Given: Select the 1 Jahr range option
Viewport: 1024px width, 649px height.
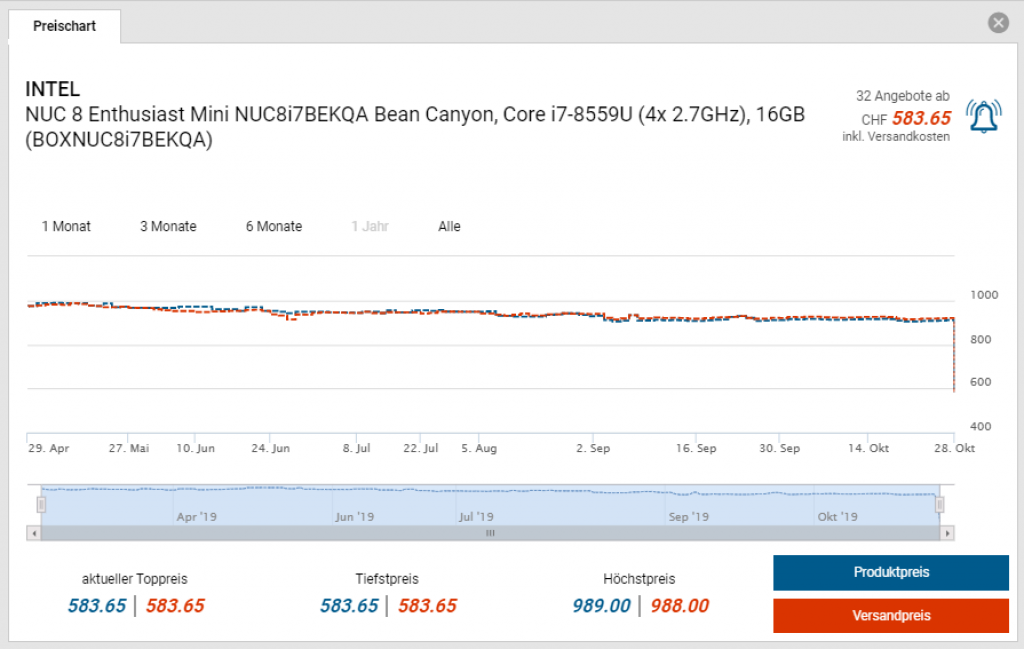Looking at the screenshot, I should point(370,226).
